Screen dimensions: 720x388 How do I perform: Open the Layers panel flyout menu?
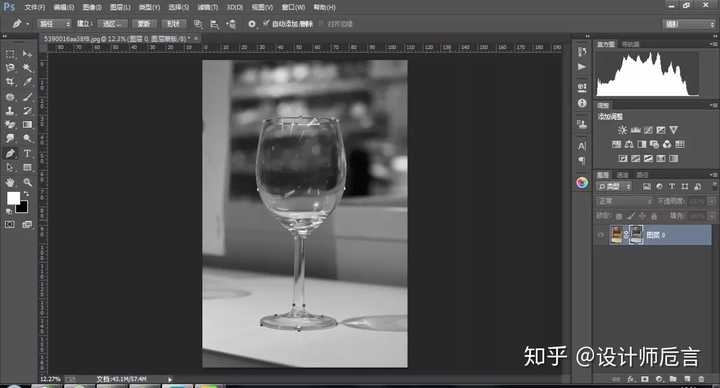tap(713, 175)
